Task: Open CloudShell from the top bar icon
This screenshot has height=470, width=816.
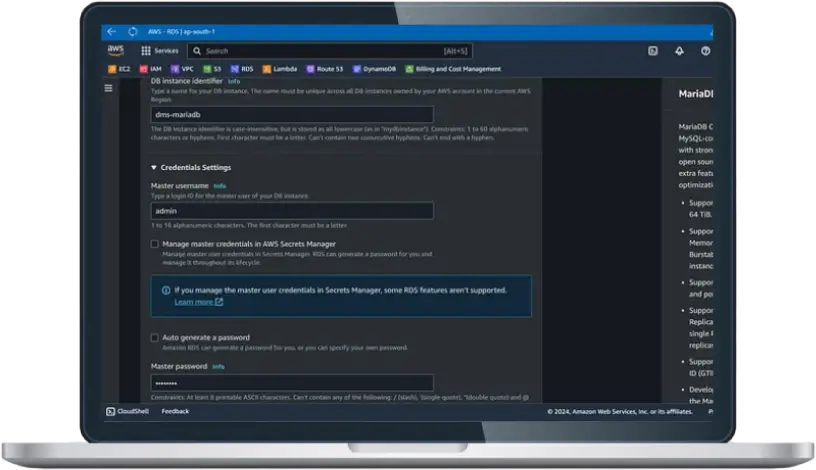Action: coord(653,50)
